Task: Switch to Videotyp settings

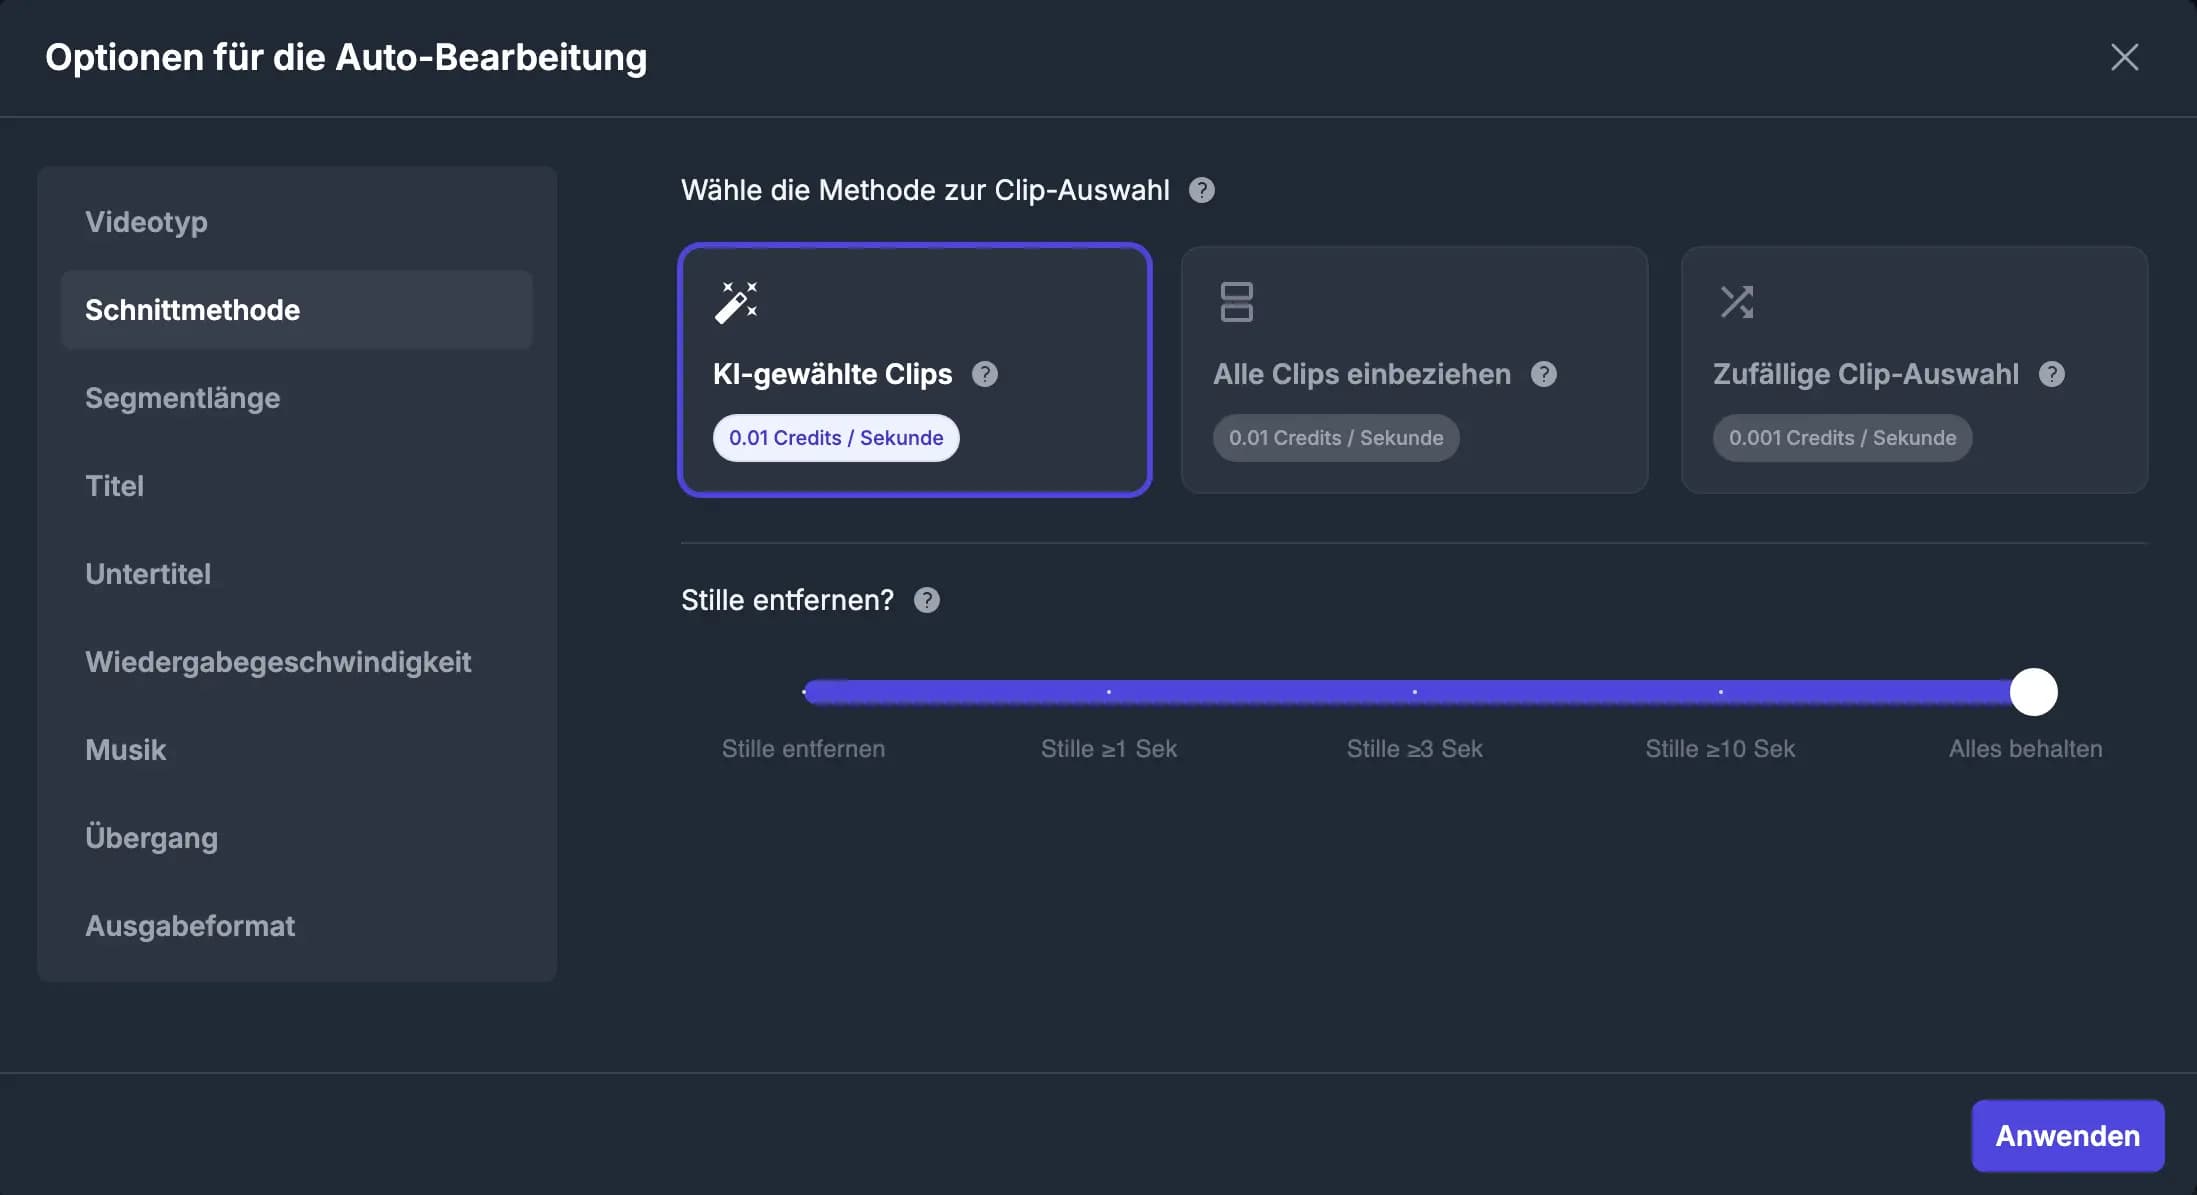Action: [146, 222]
